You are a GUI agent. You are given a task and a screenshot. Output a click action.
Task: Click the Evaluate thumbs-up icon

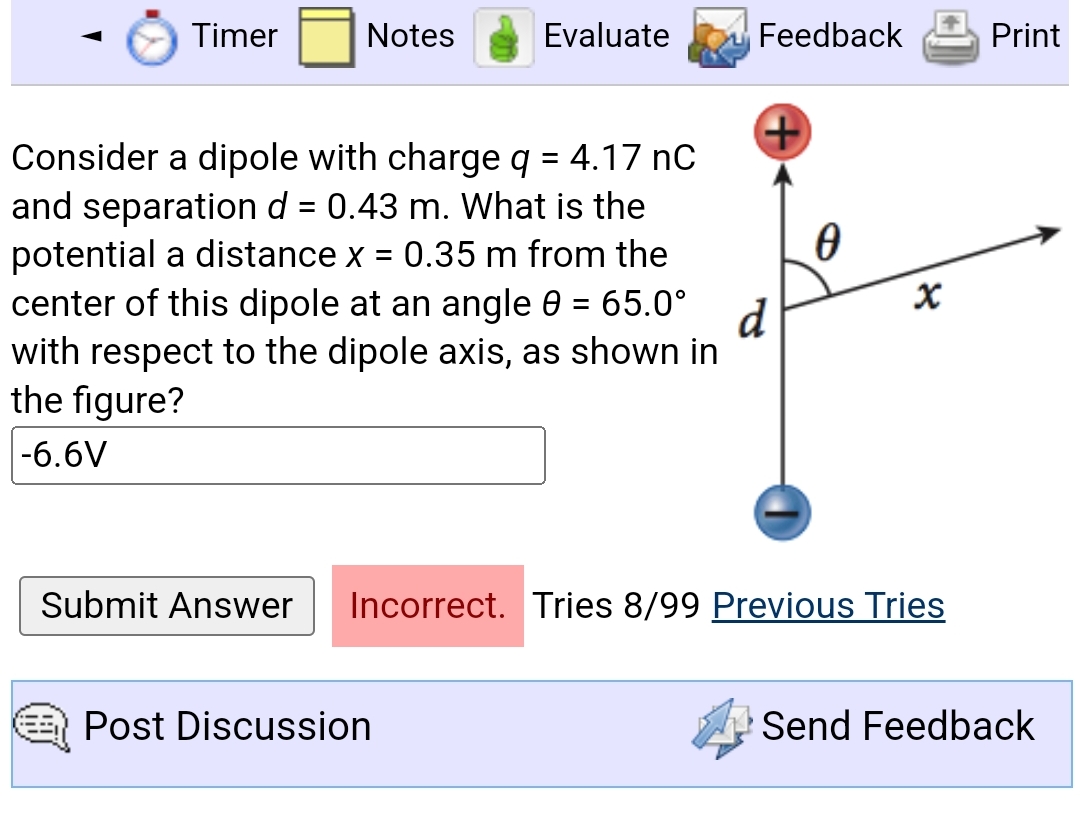pos(505,37)
